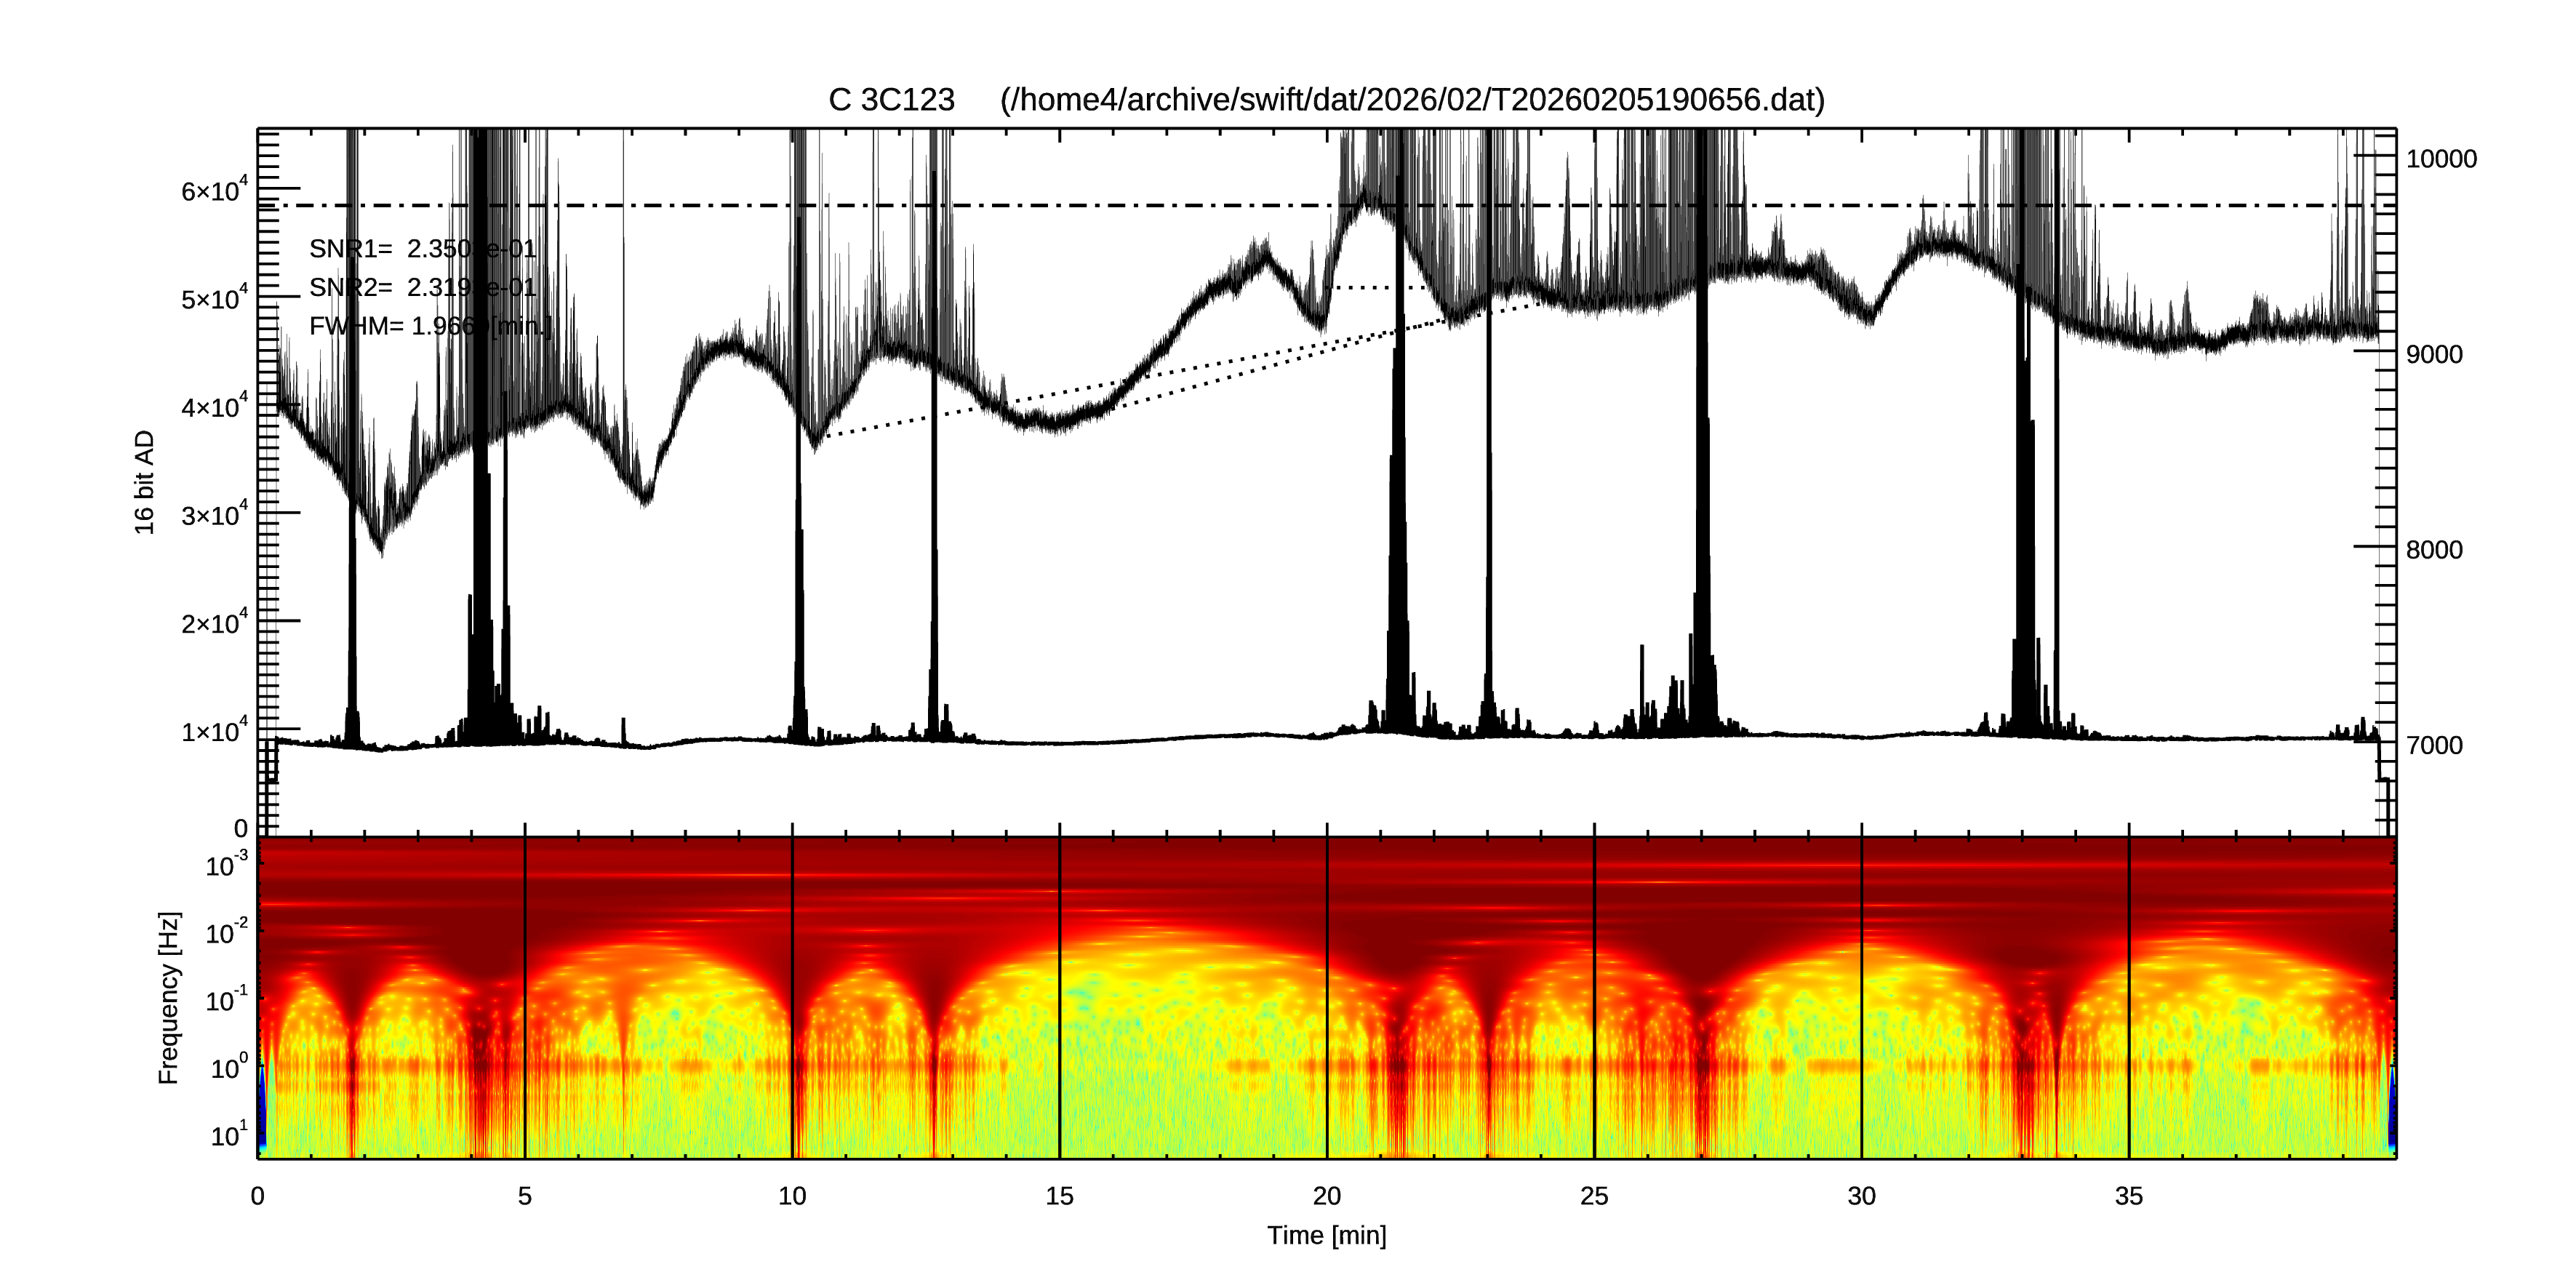Image resolution: width=2576 pixels, height=1288 pixels.
Task: Click the '16 bit AD' y-axis label
Action: point(145,482)
